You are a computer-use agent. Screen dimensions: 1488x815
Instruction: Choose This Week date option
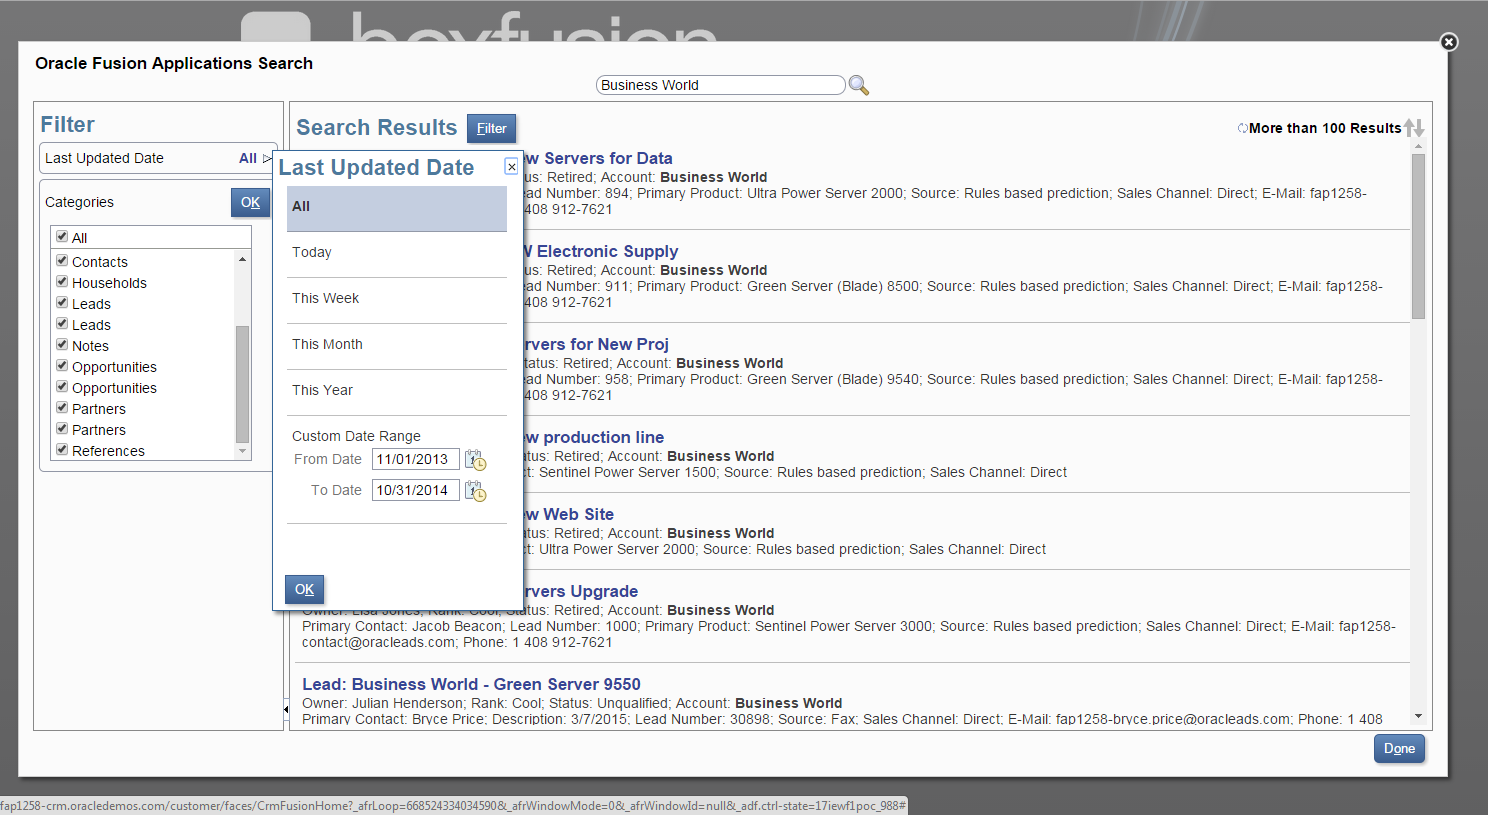[397, 300]
